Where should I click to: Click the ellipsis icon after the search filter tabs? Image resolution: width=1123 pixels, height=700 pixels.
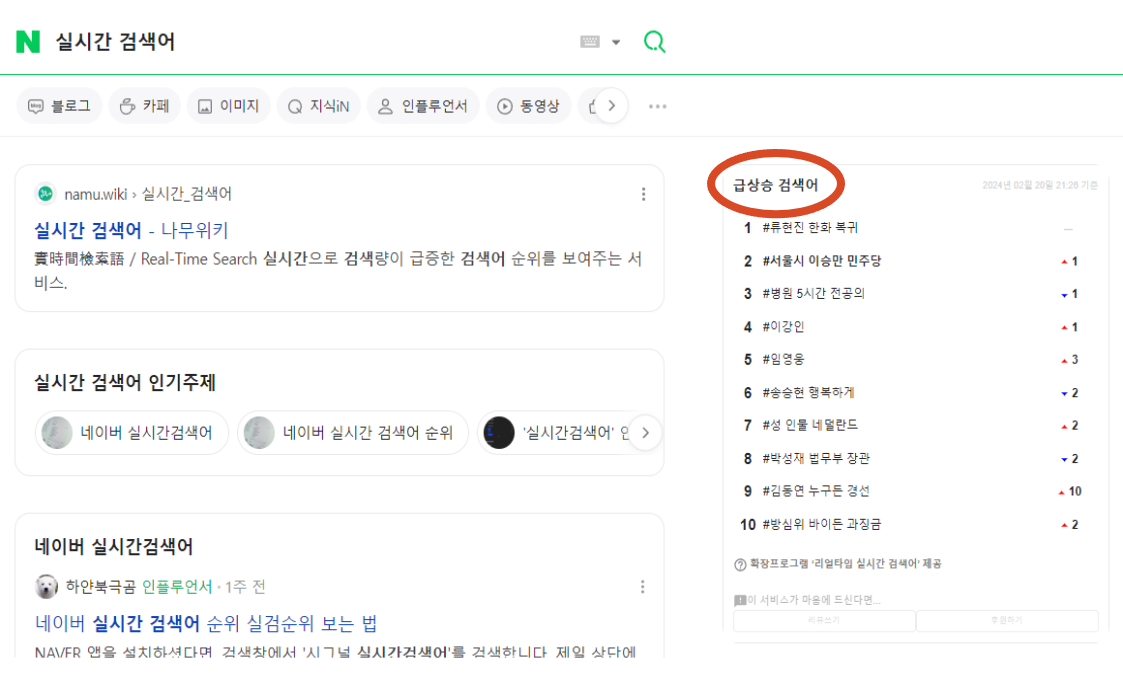(x=657, y=105)
